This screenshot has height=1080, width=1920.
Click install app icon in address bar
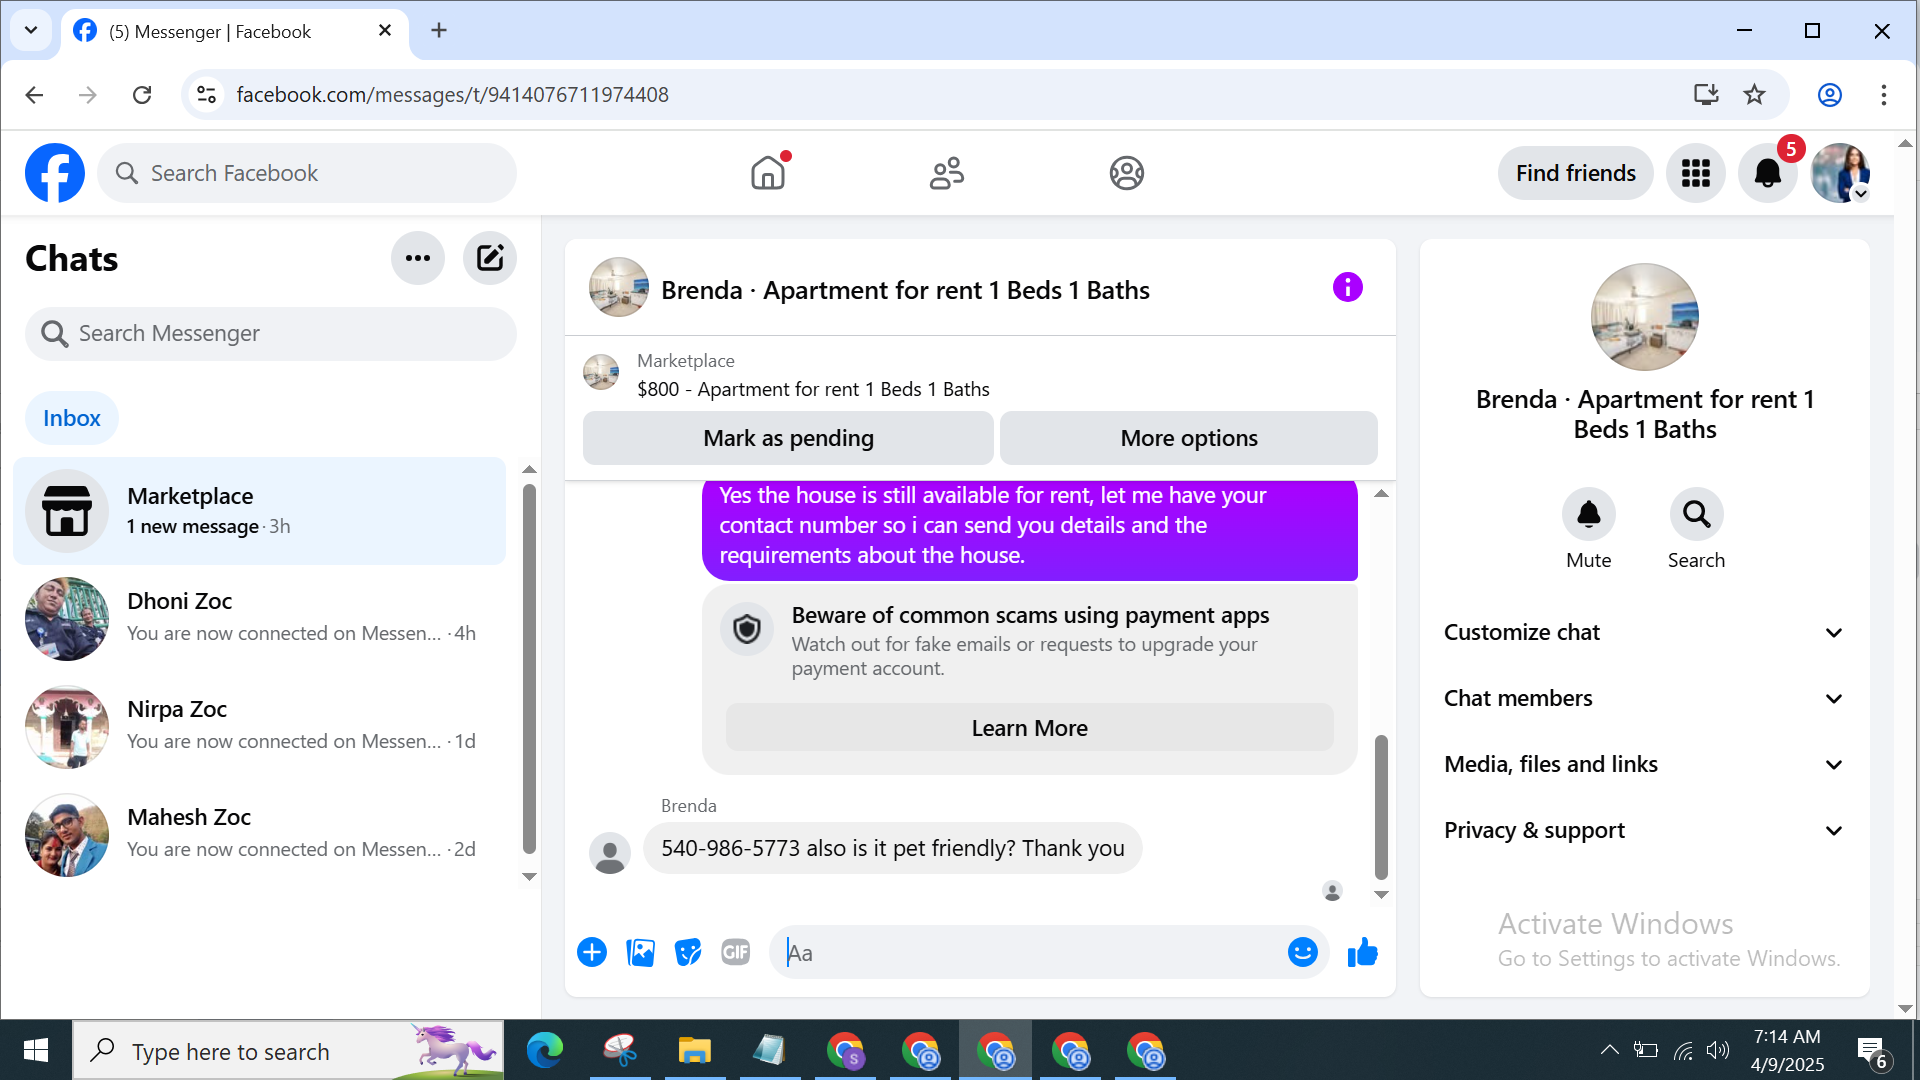pyautogui.click(x=1706, y=94)
